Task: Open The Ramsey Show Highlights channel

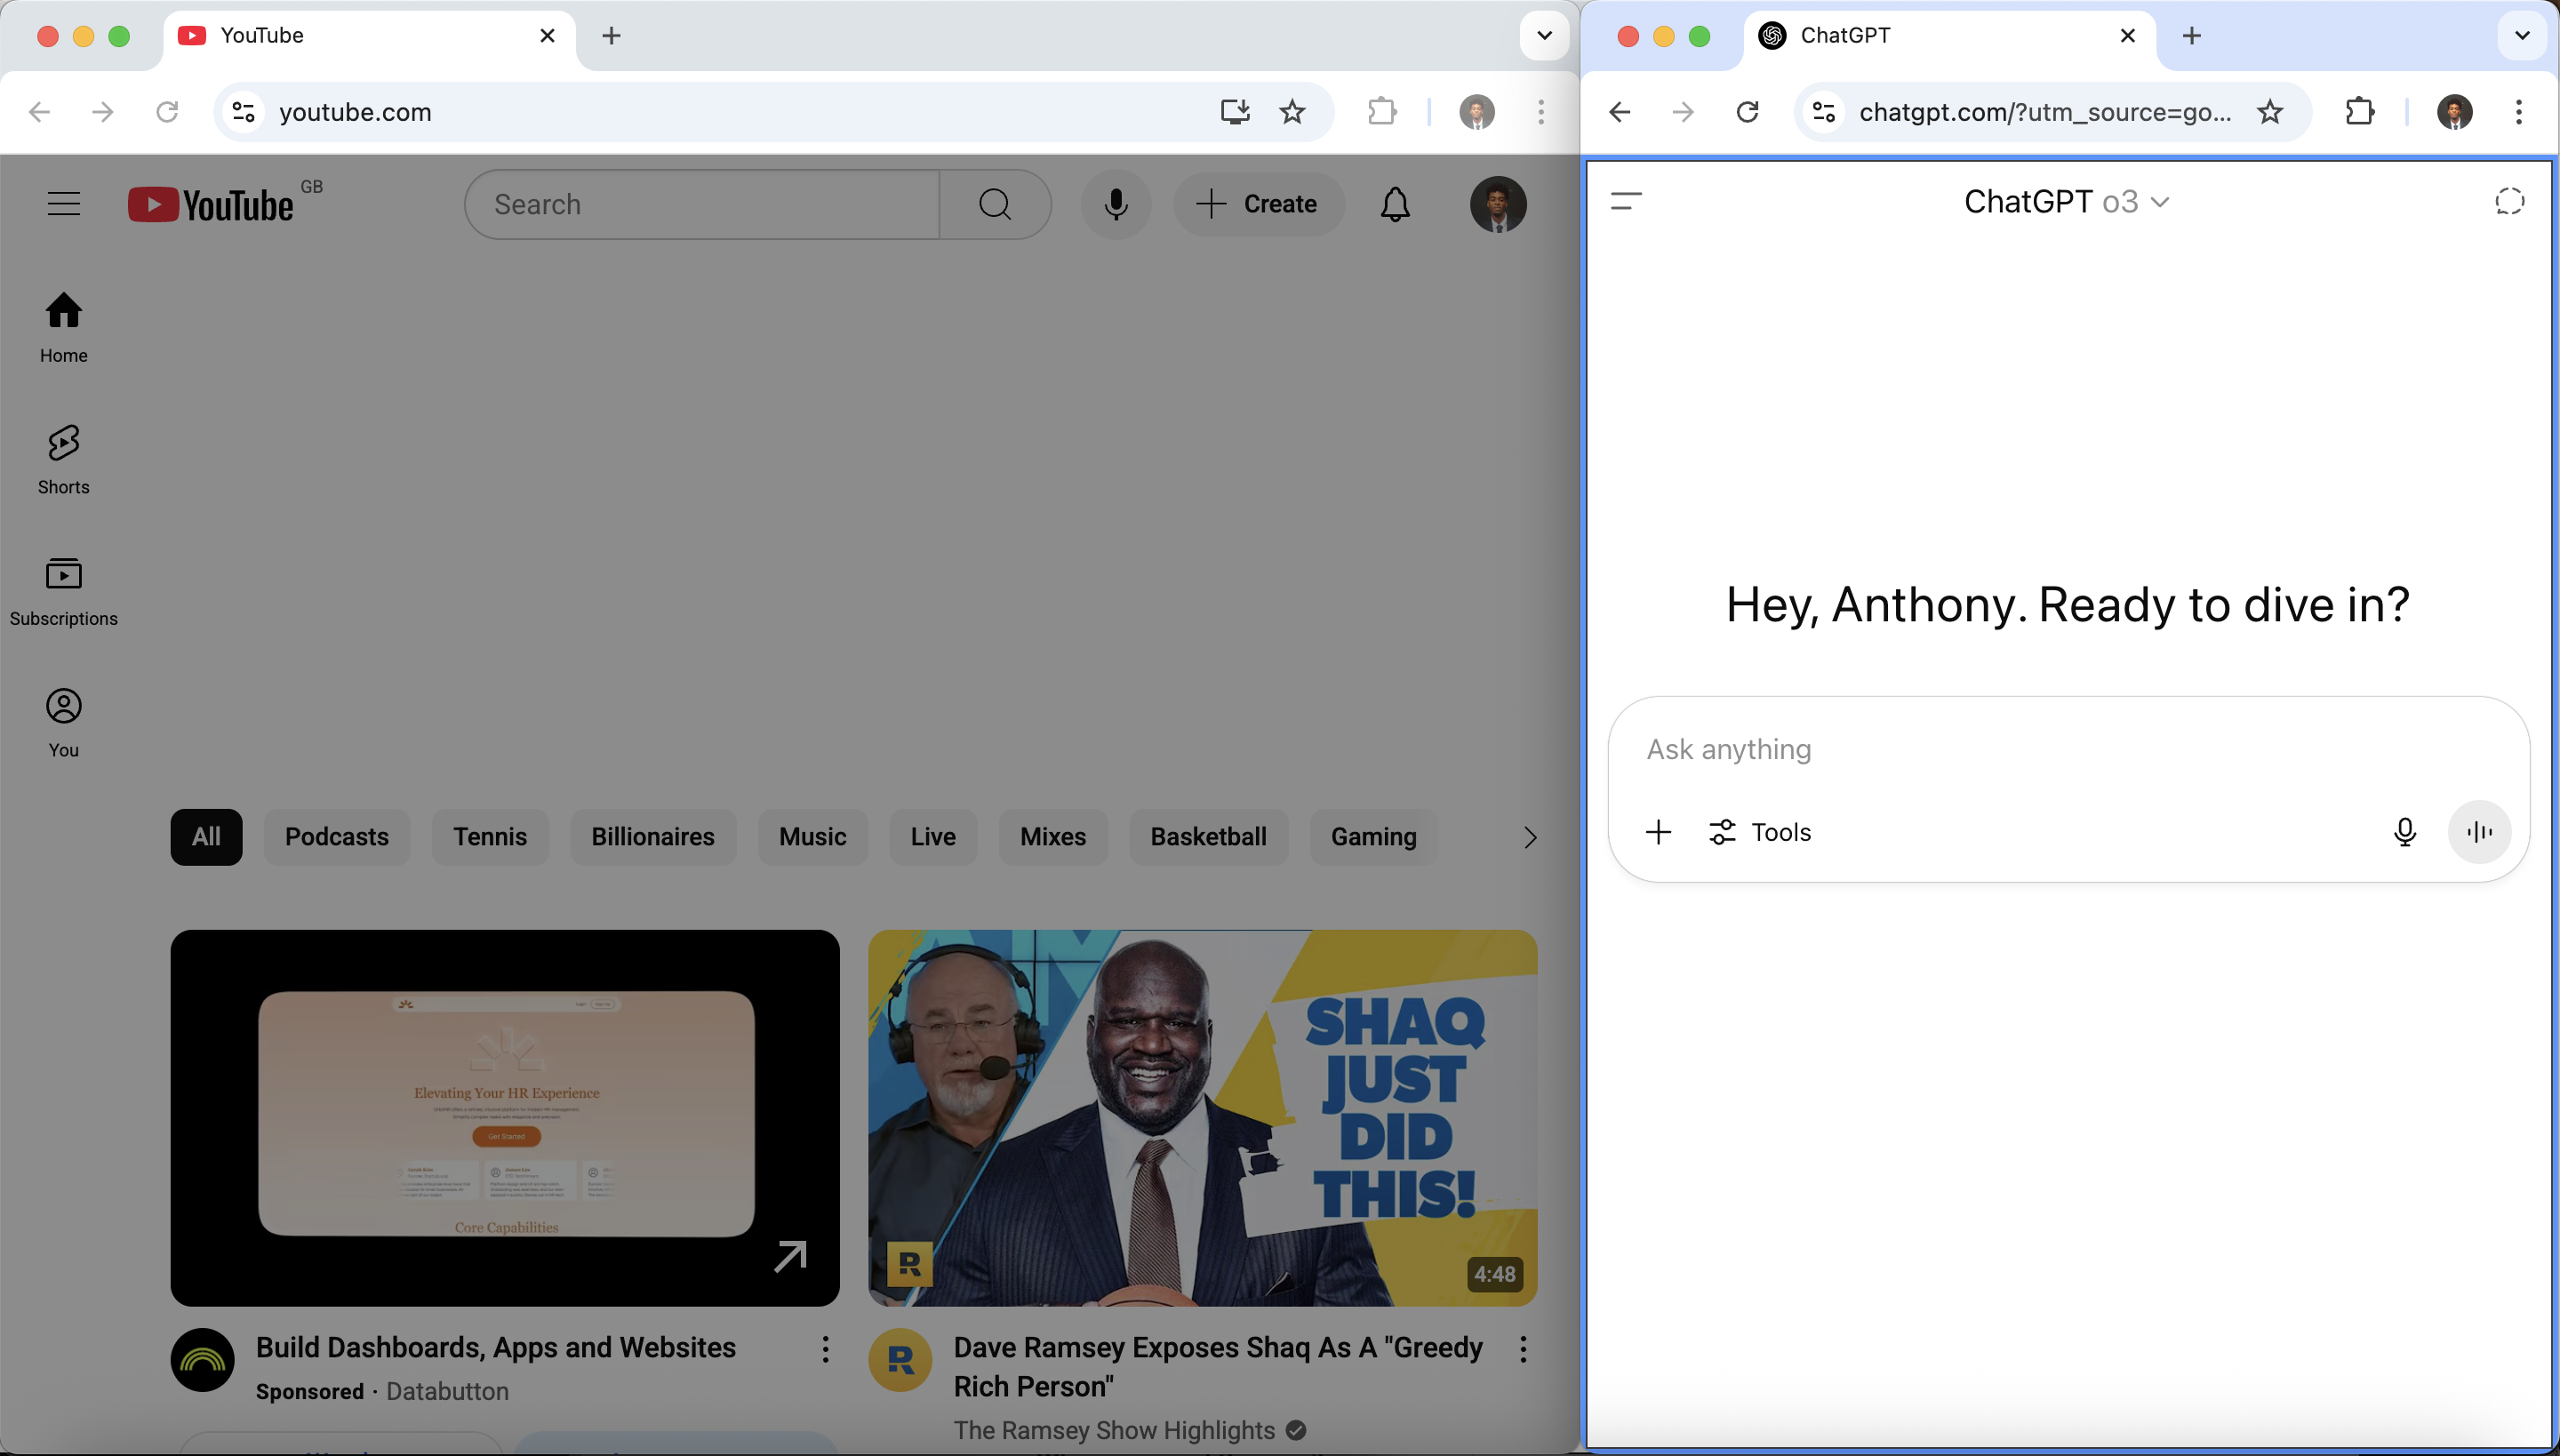Action: click(1114, 1430)
